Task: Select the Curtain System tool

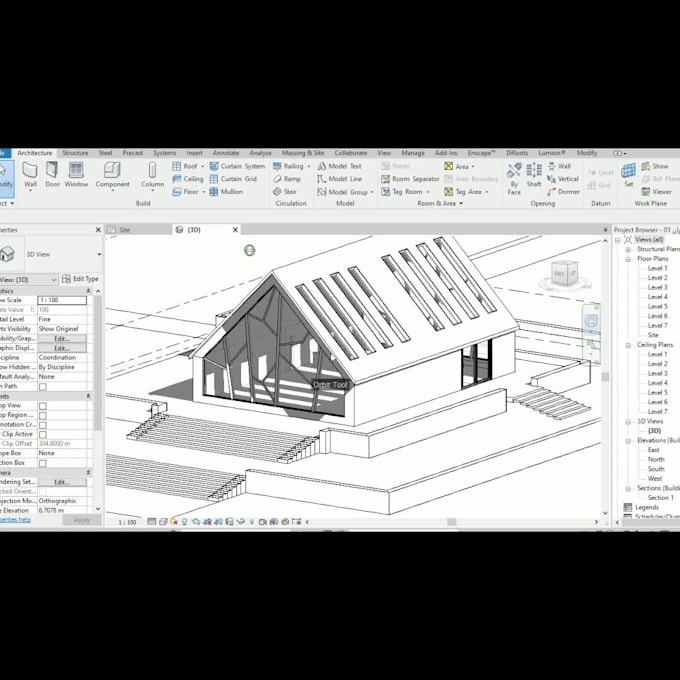Action: [237, 166]
